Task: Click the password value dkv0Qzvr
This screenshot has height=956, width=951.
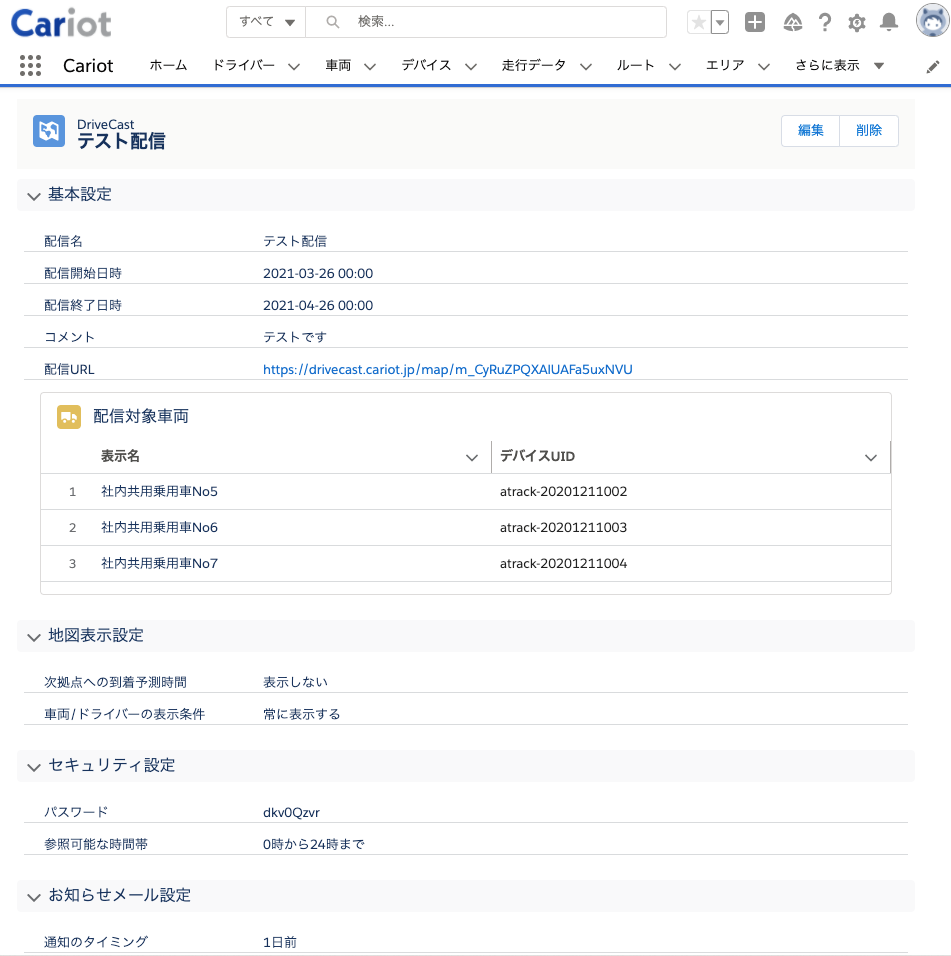Action: (x=291, y=812)
